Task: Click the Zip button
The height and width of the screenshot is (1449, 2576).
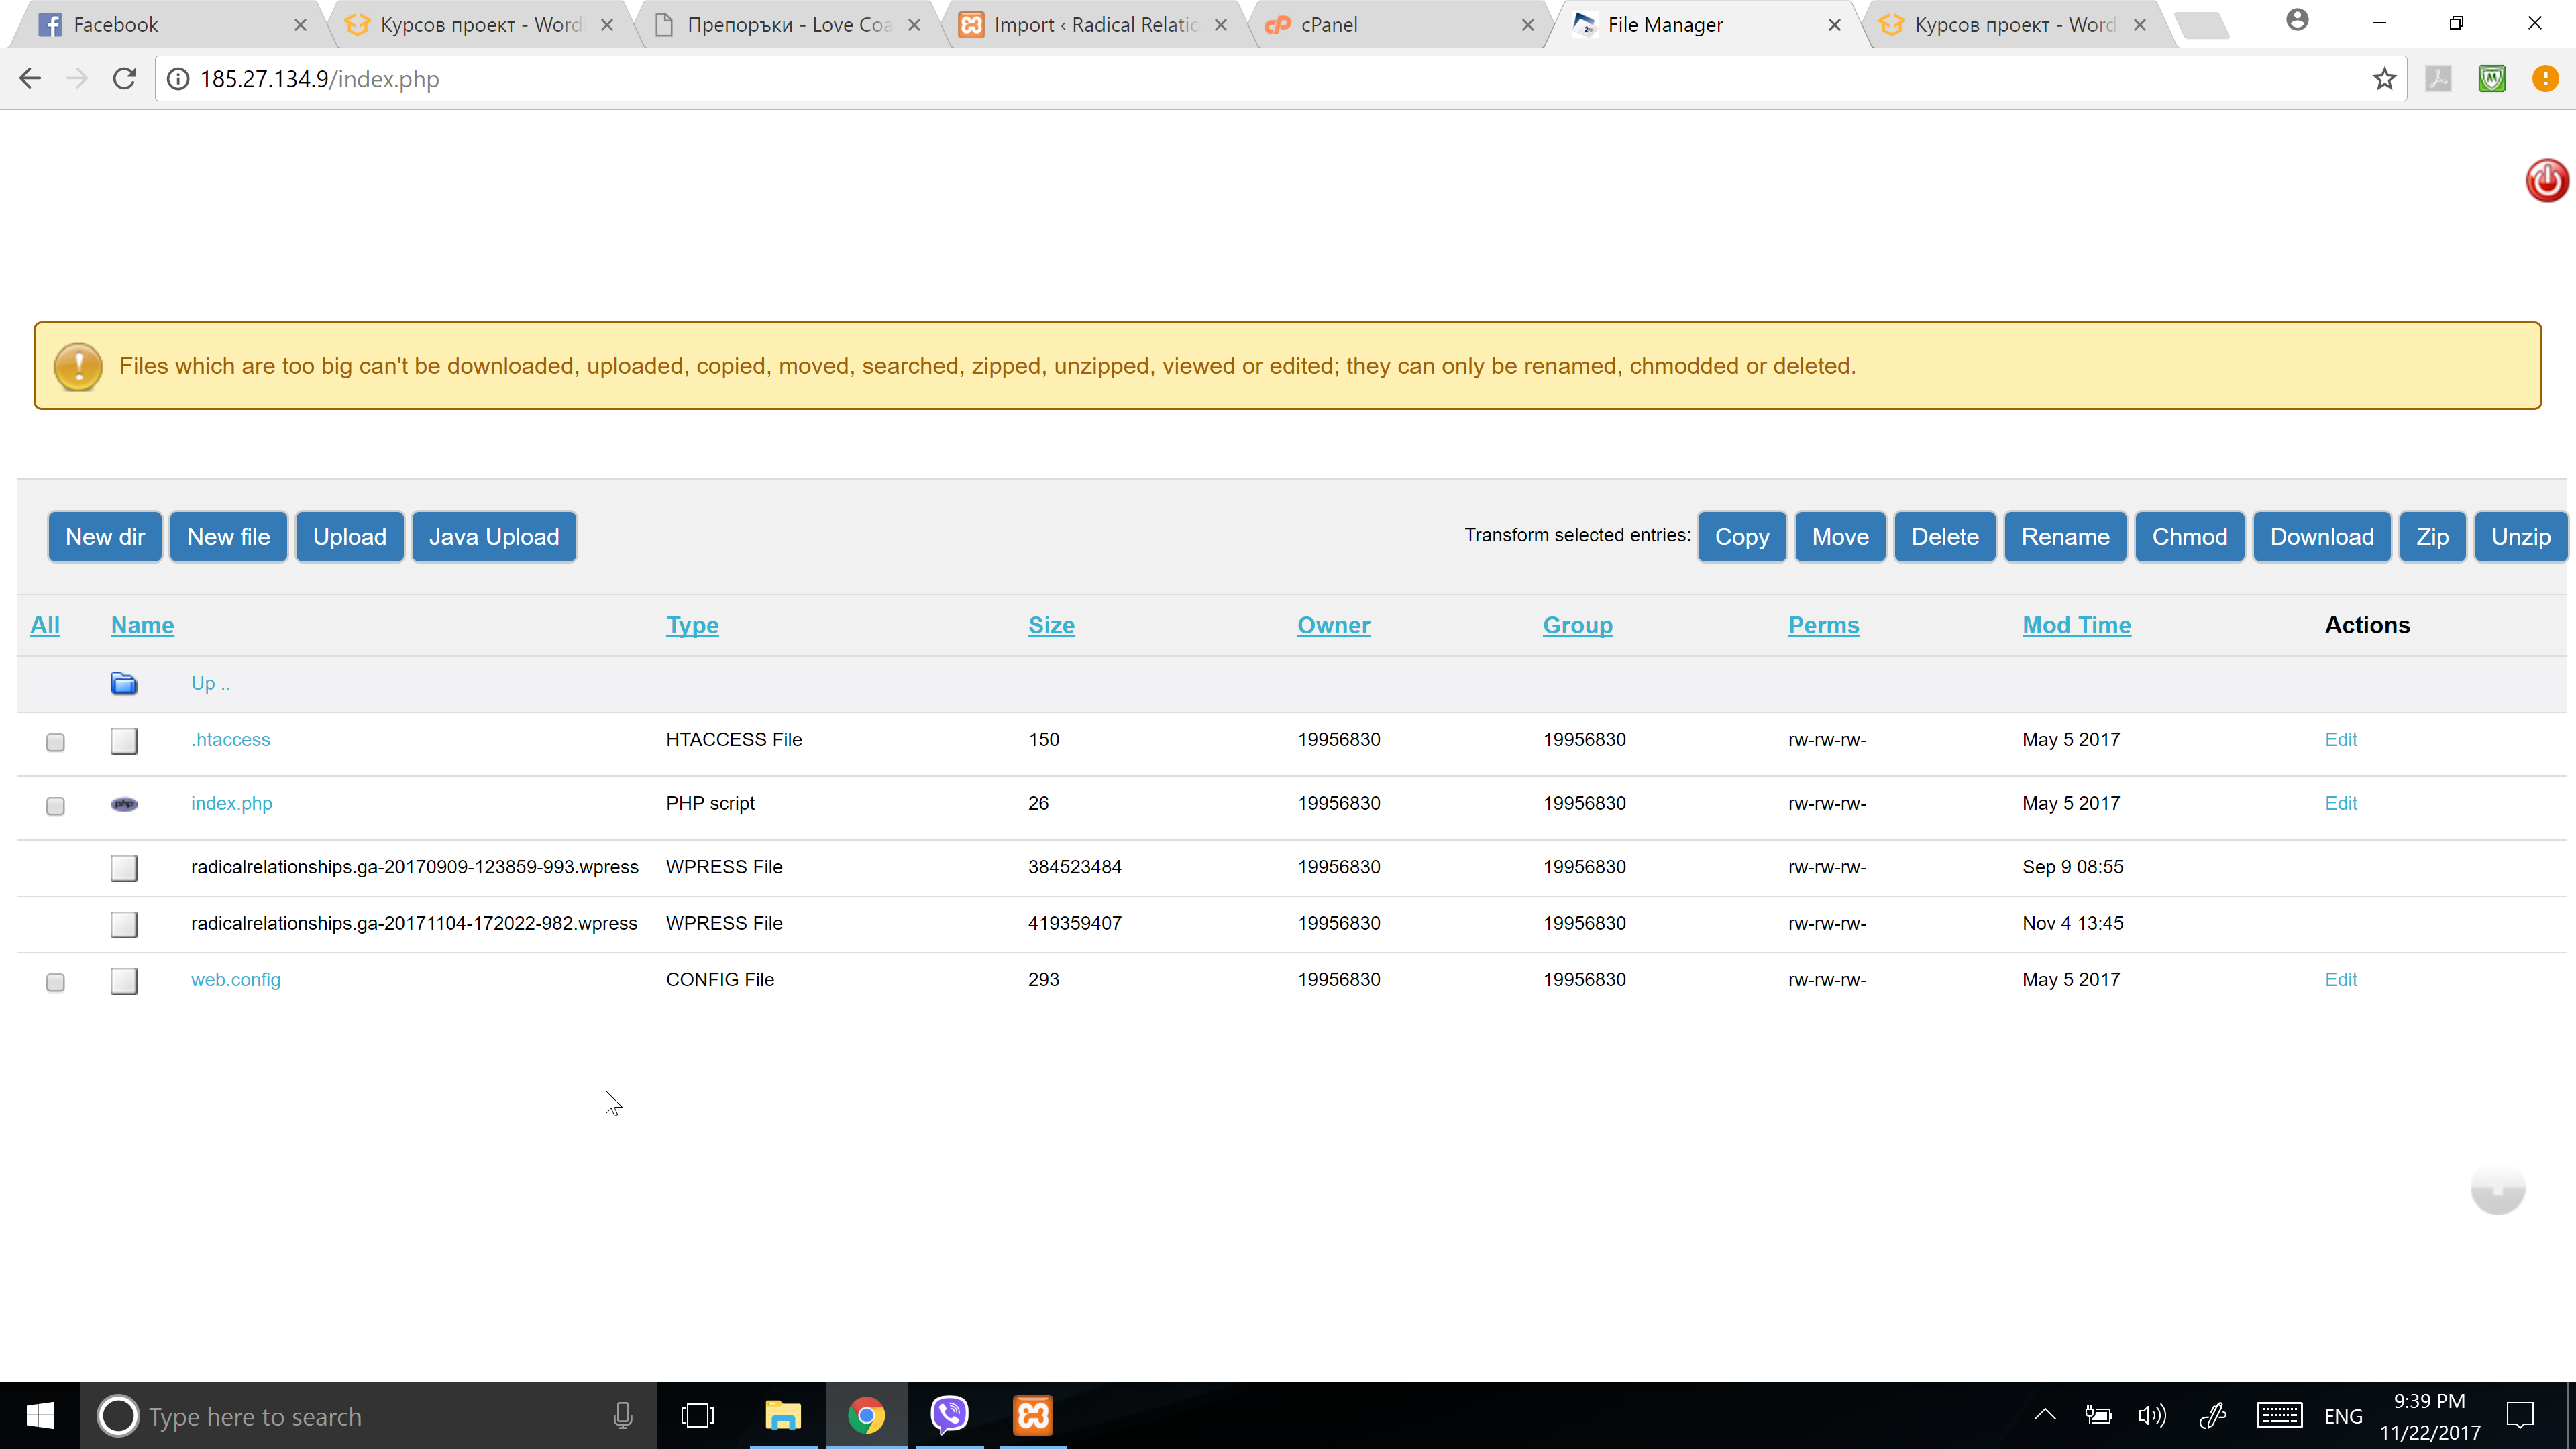Action: coord(2432,537)
